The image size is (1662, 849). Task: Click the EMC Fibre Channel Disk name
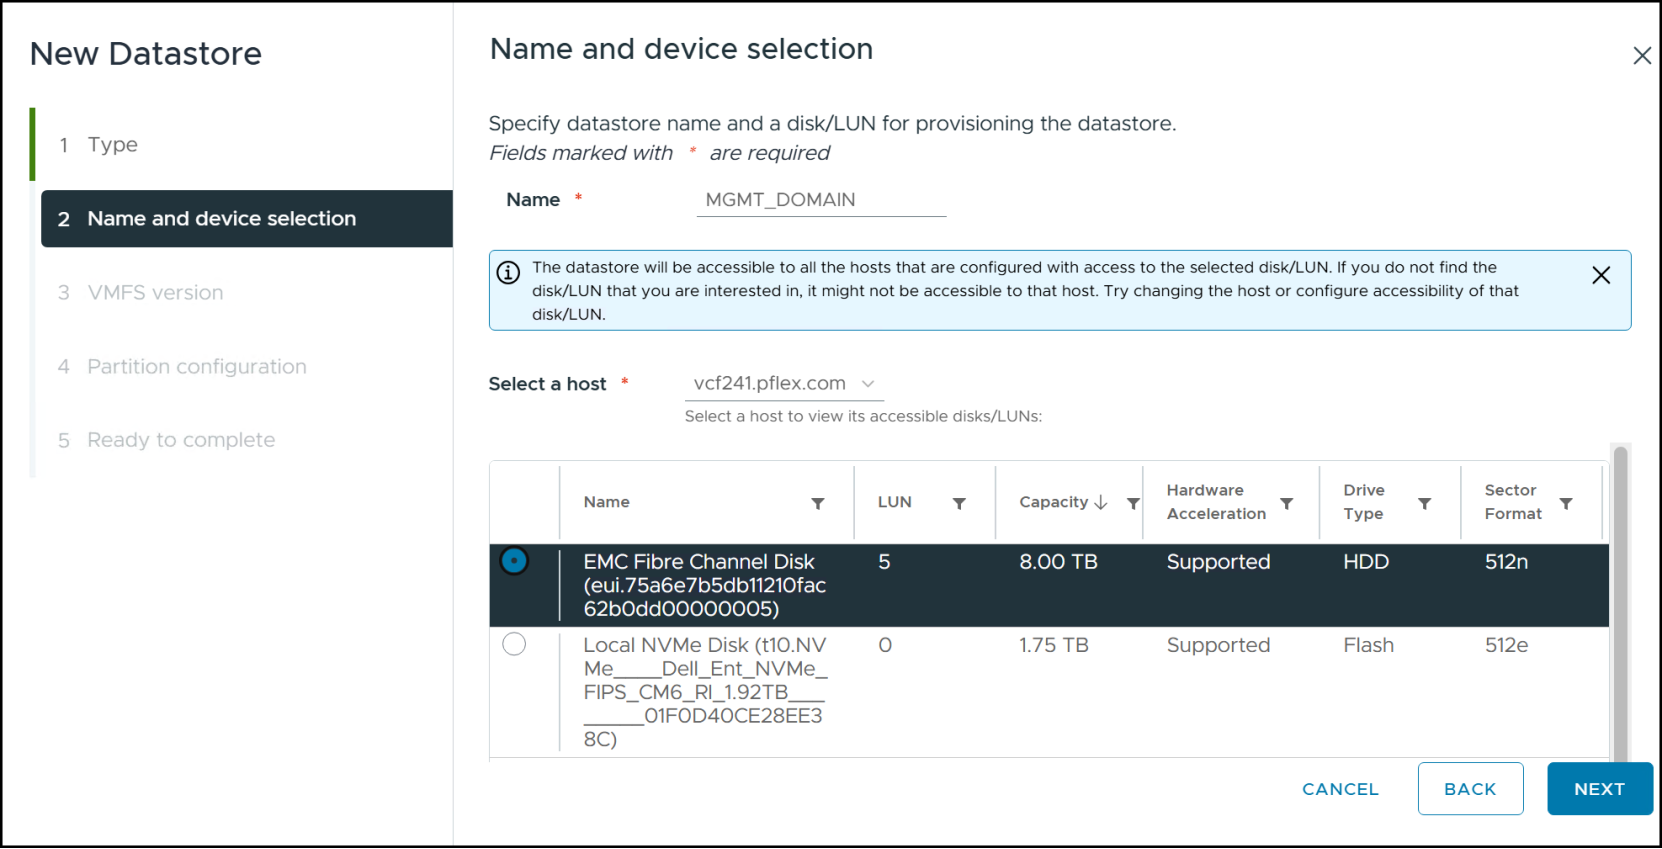pos(705,585)
